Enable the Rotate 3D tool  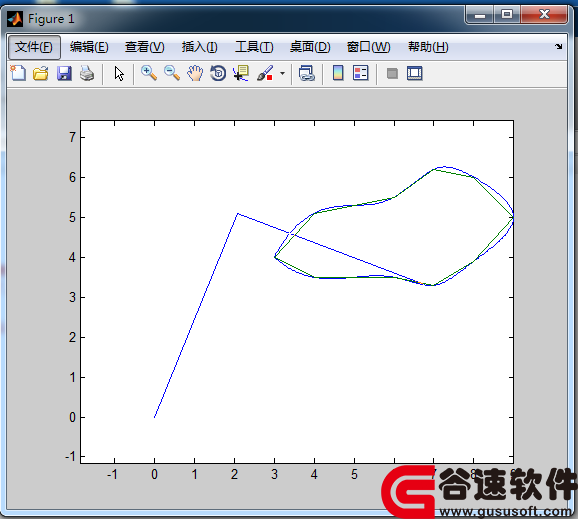[x=218, y=73]
